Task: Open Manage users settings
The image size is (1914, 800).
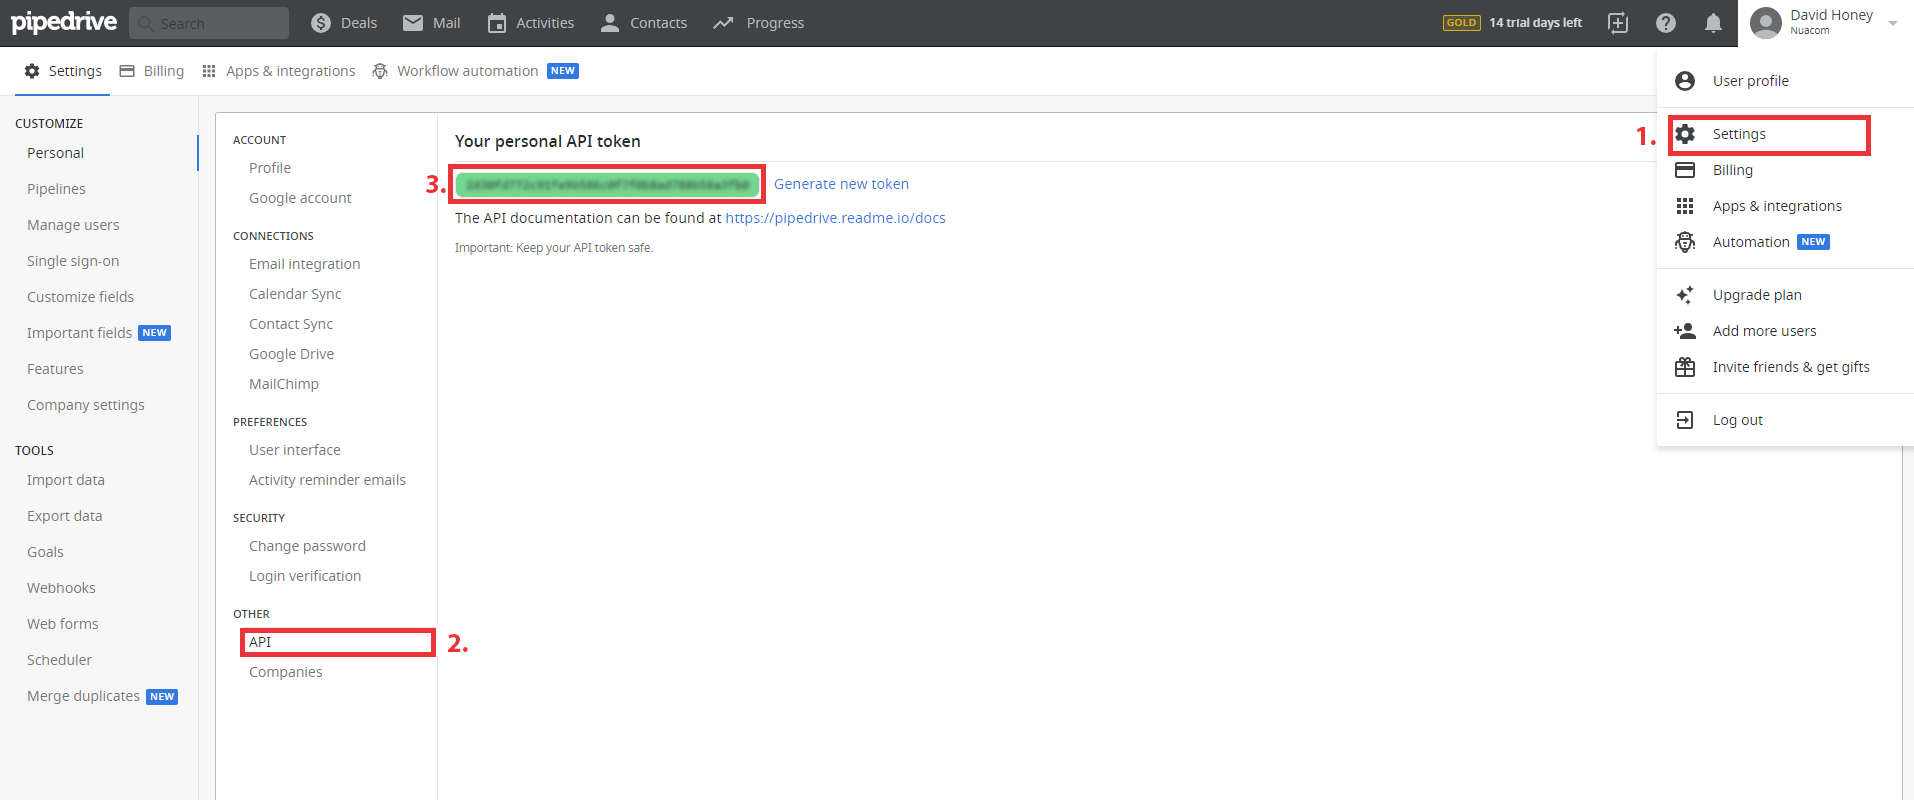Action: (x=73, y=225)
